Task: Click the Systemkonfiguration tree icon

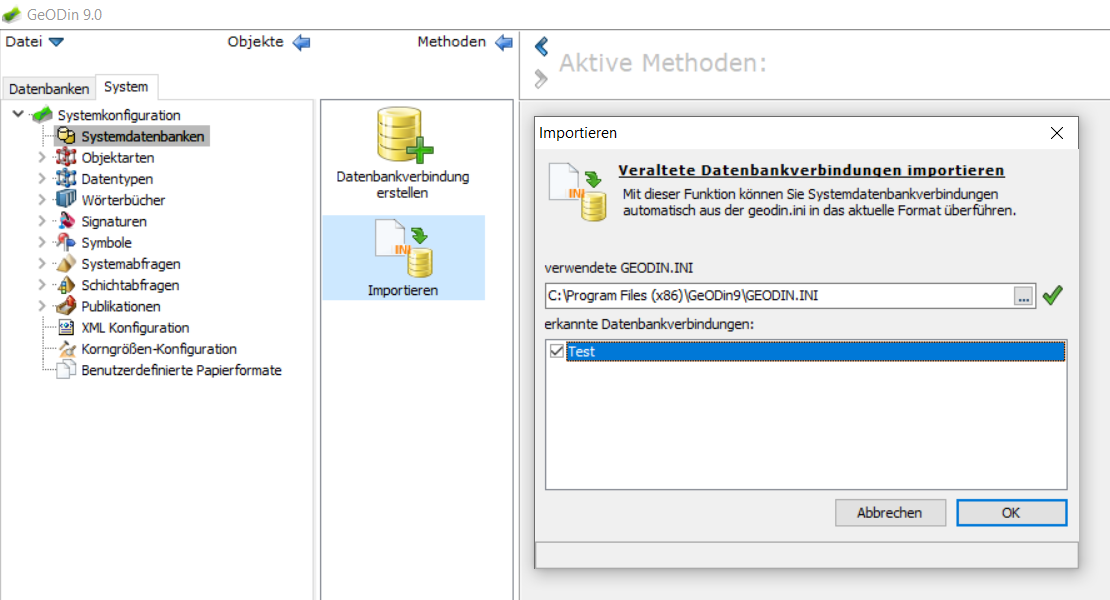Action: (x=42, y=114)
